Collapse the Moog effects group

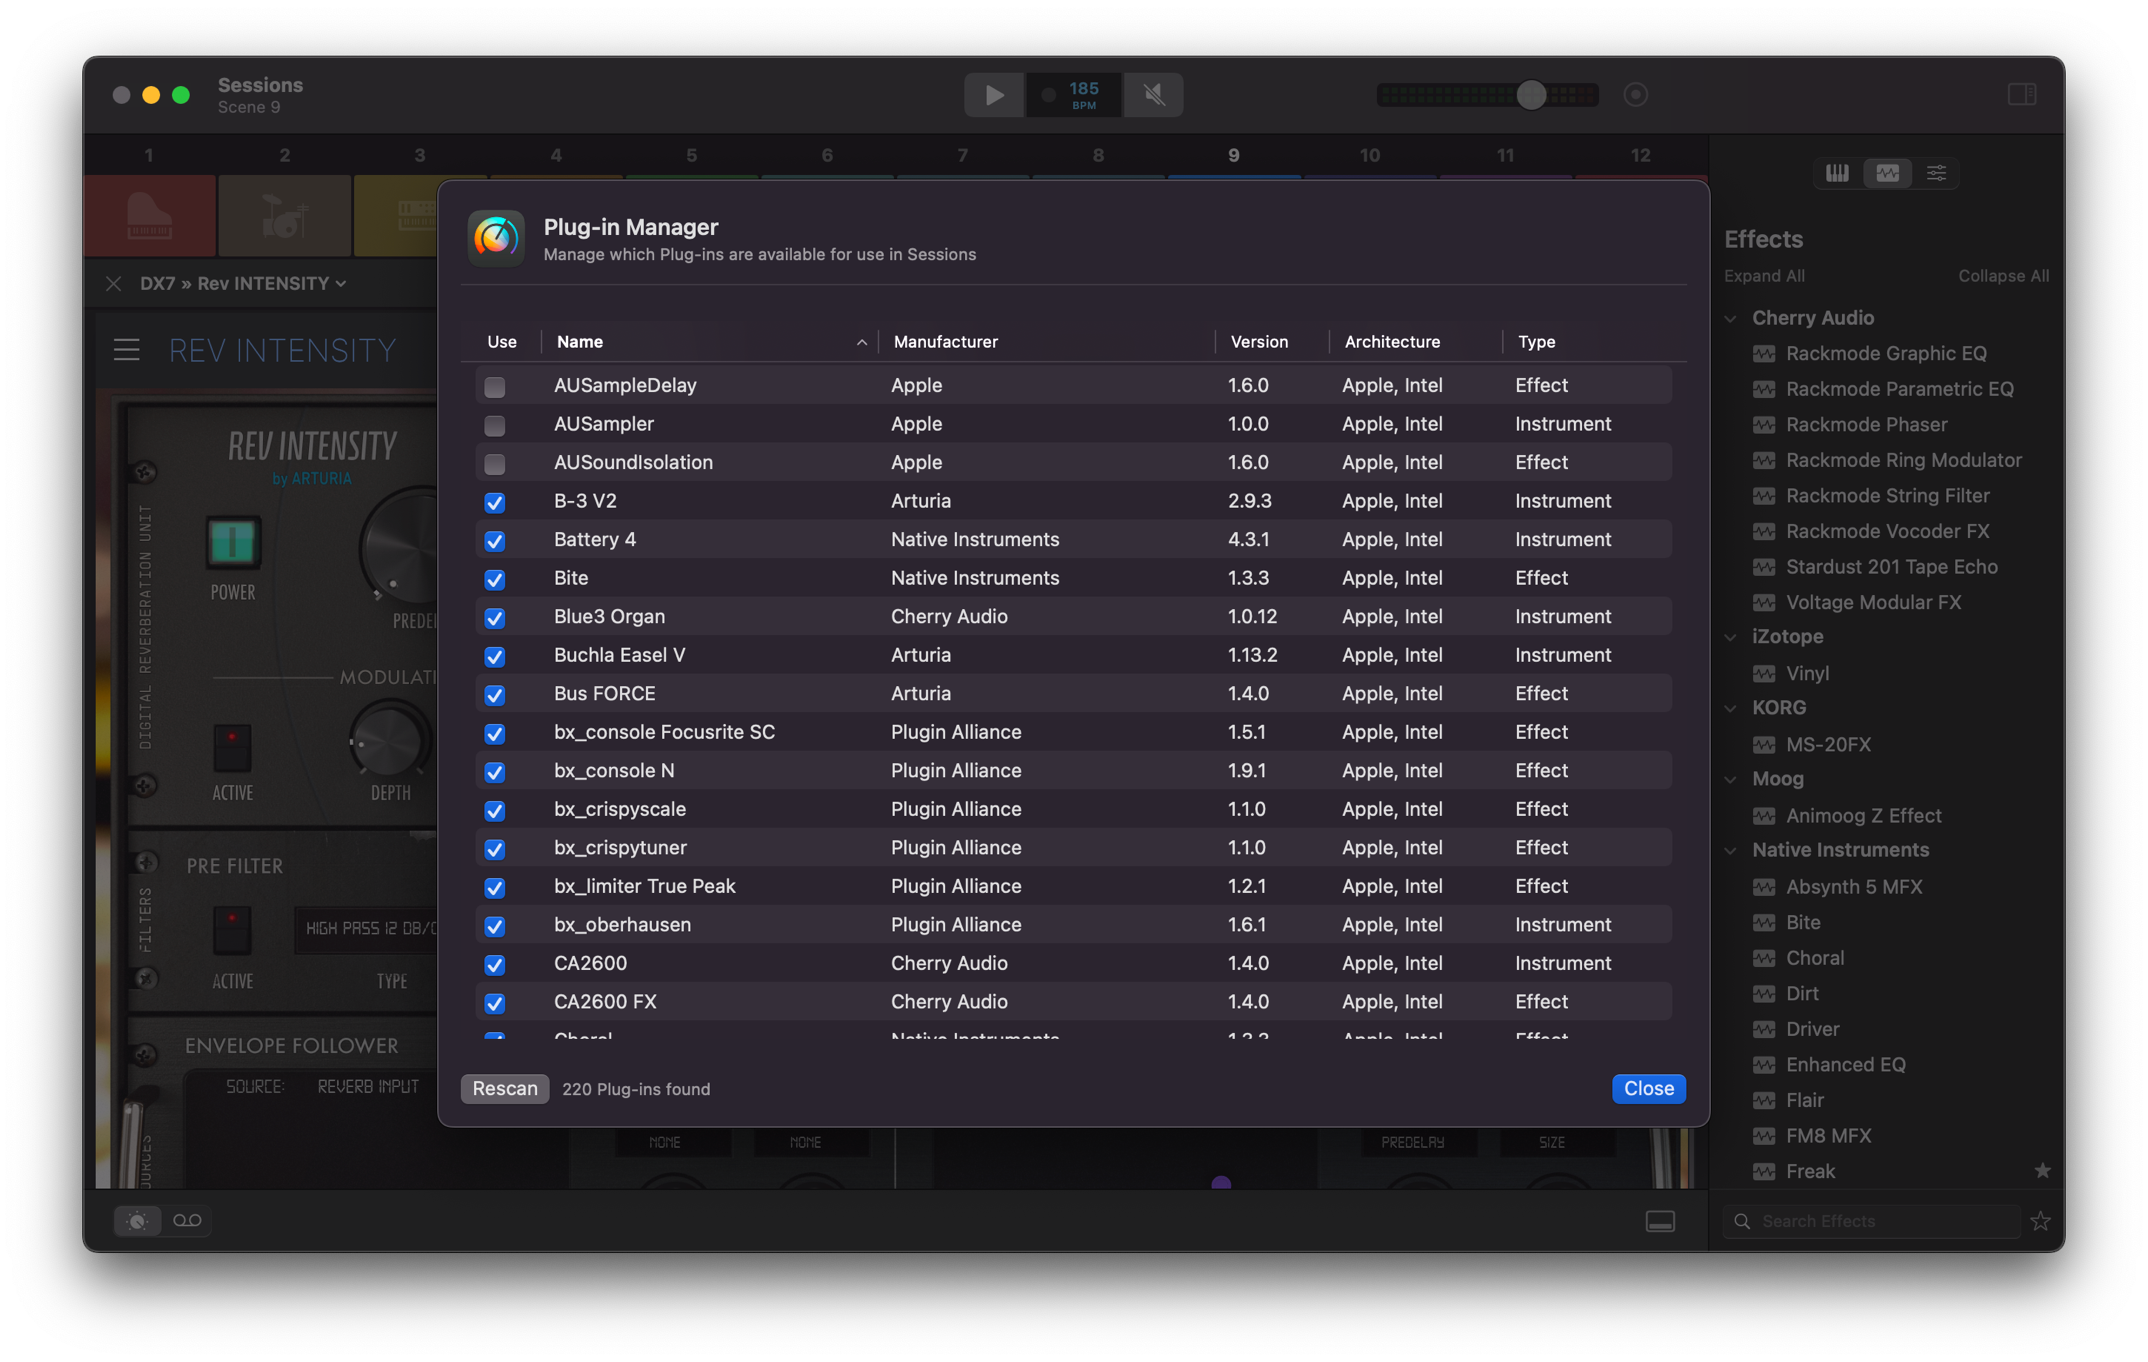(x=1731, y=779)
